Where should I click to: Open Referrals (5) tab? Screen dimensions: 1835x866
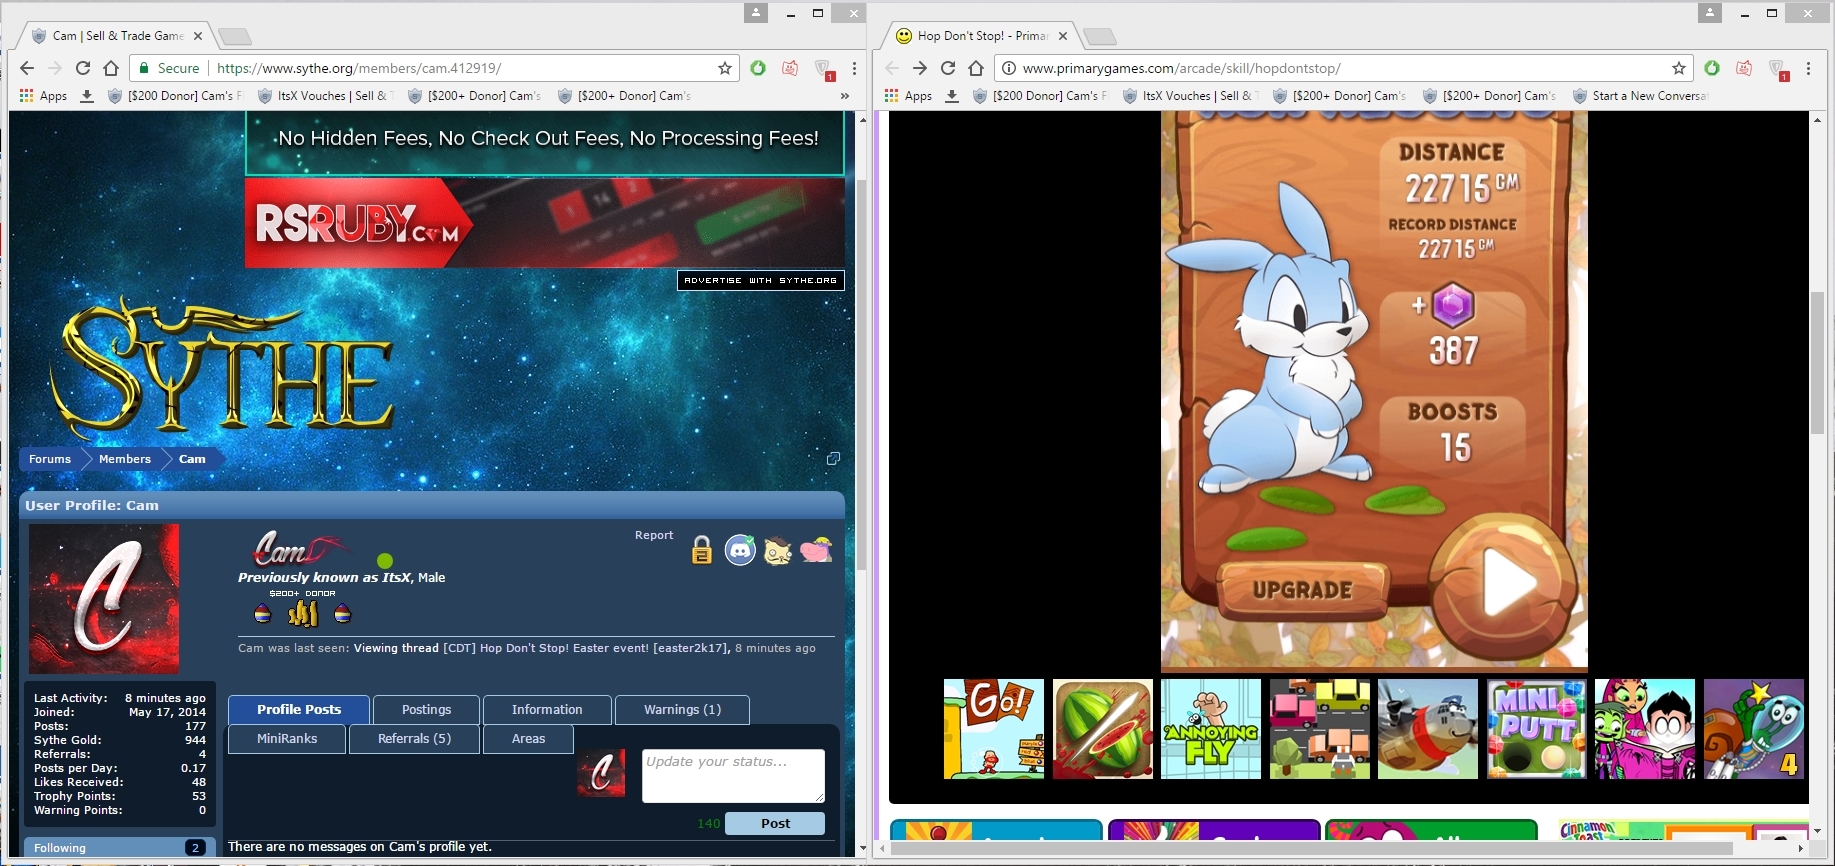(414, 739)
